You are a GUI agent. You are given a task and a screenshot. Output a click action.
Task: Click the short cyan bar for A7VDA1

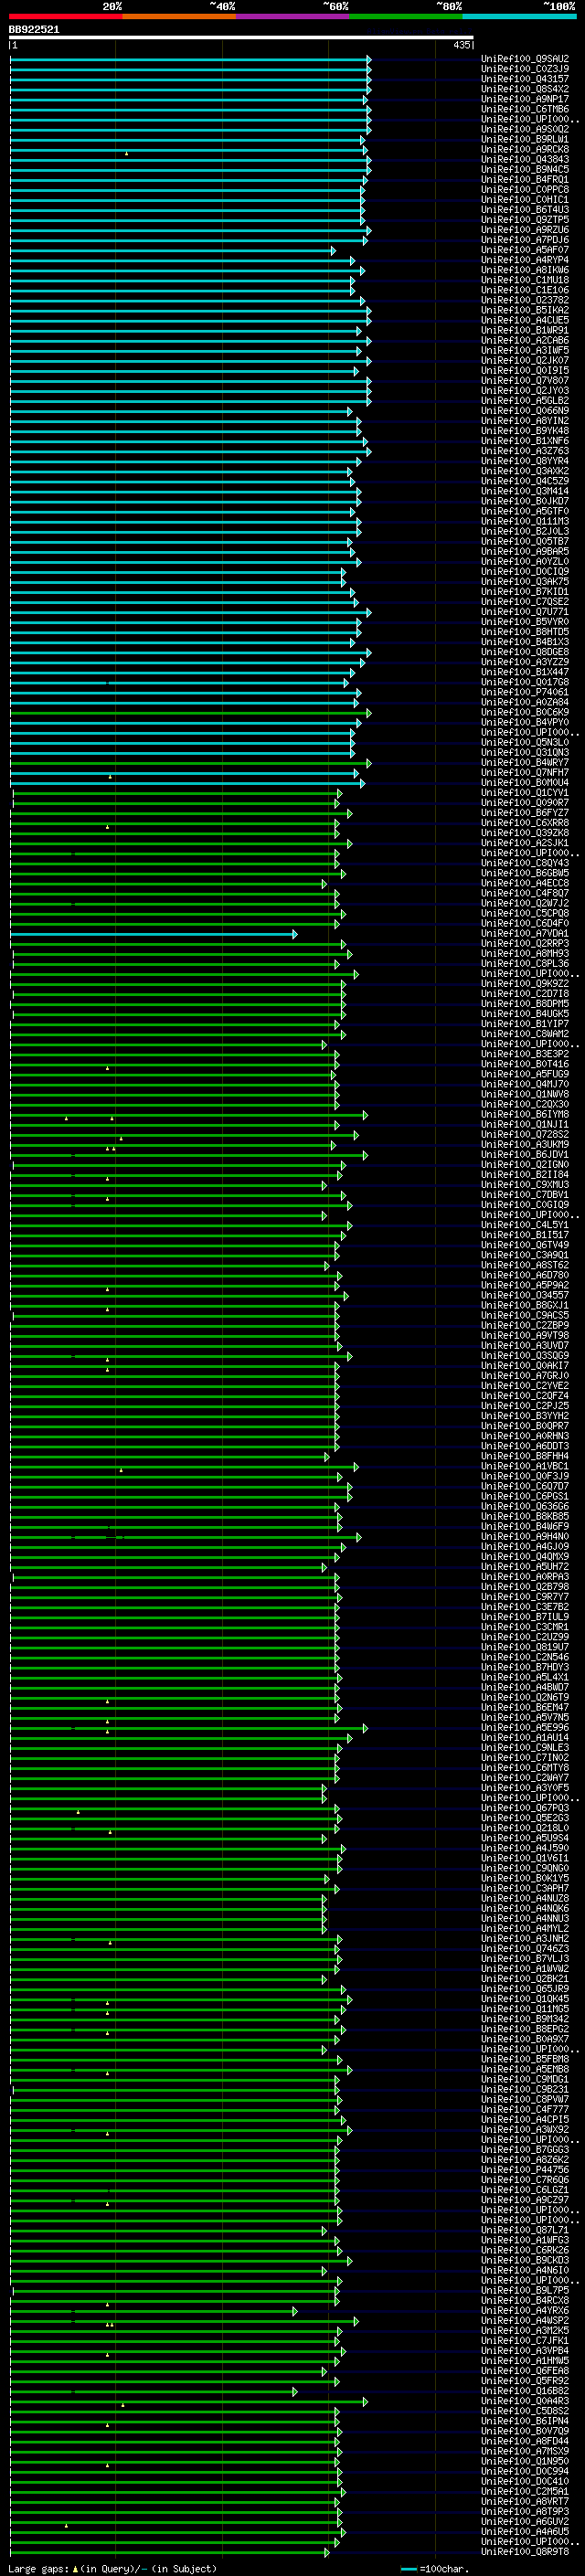point(153,934)
